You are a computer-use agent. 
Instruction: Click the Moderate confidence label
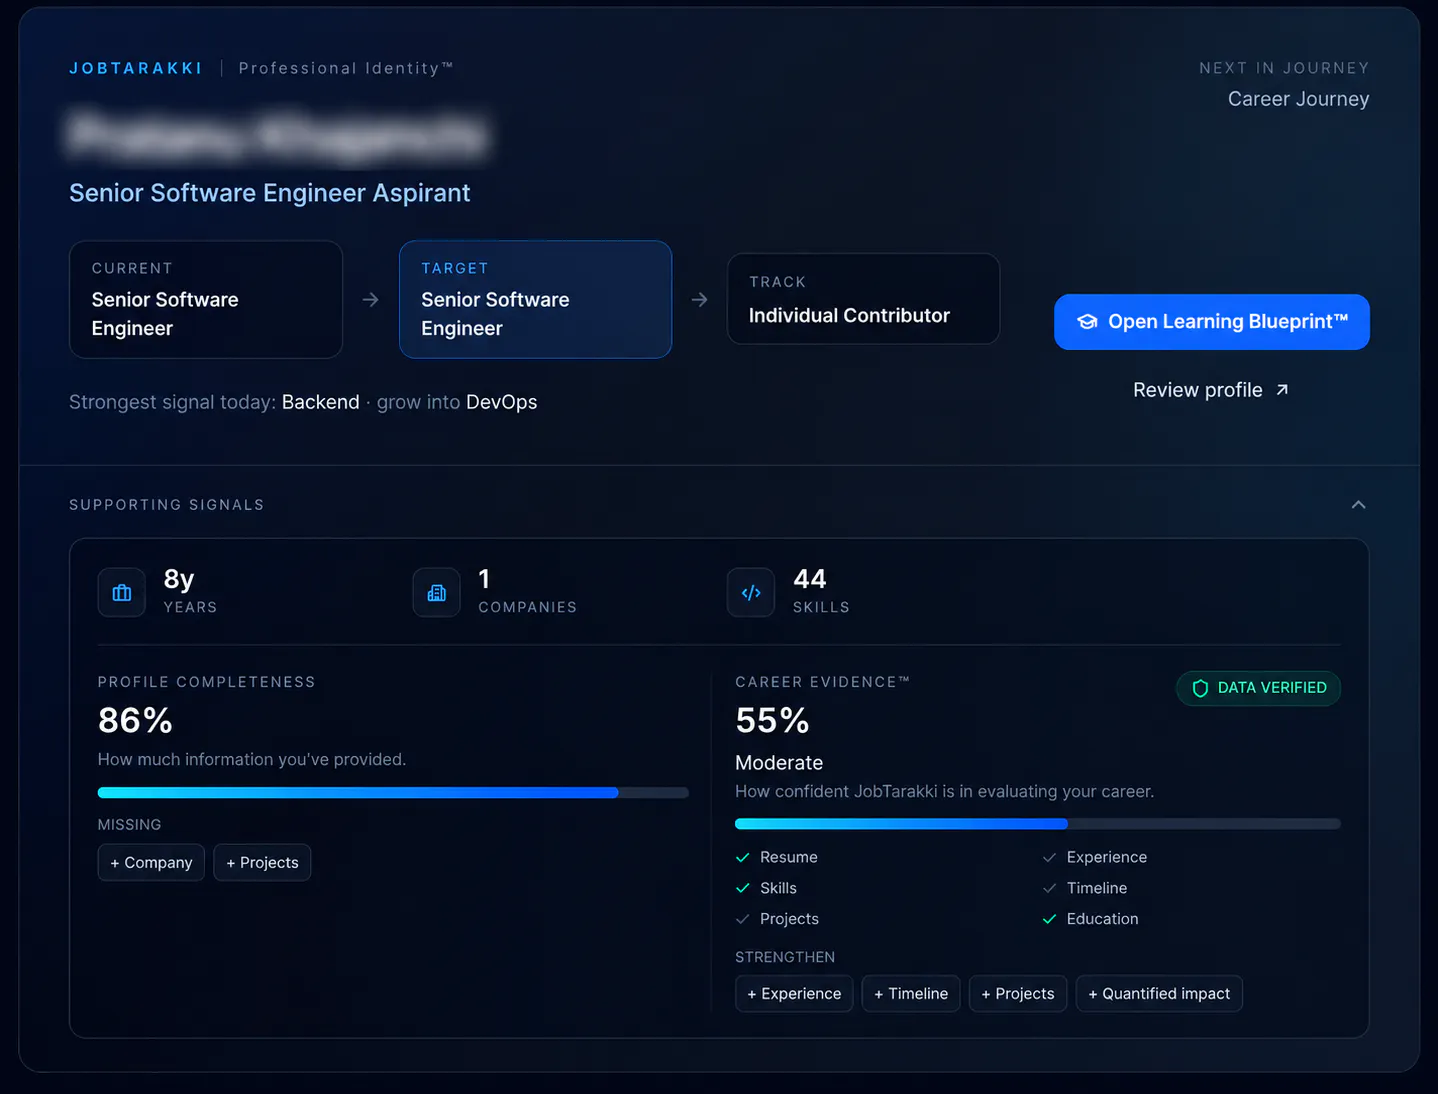(x=779, y=763)
